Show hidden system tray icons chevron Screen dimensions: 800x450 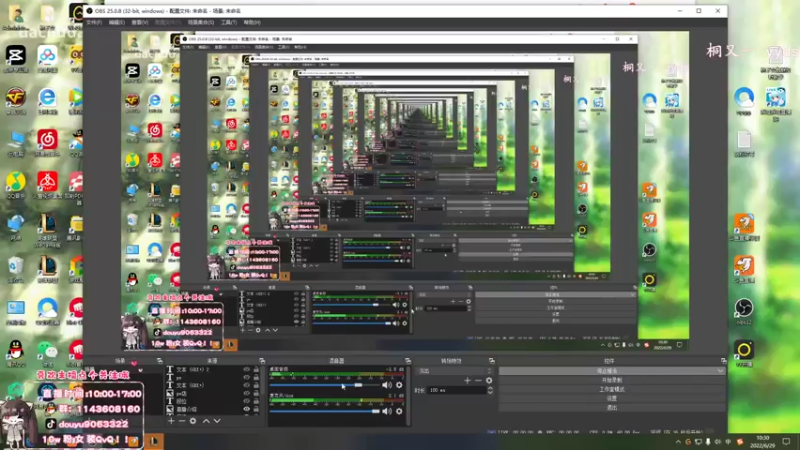[x=678, y=442]
